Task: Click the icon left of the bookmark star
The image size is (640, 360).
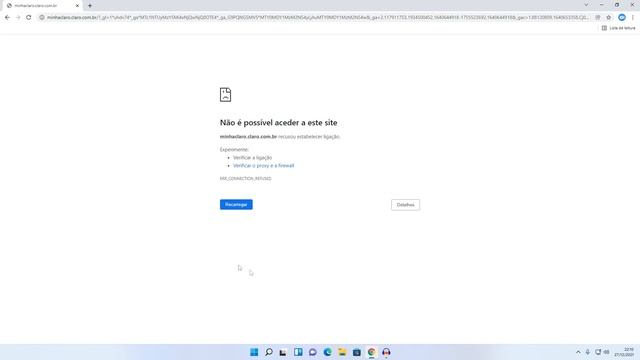Action: (x=598, y=18)
